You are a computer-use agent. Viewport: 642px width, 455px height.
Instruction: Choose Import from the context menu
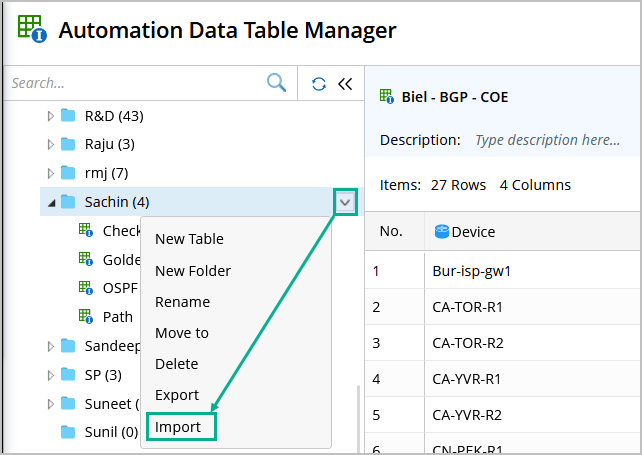point(178,427)
